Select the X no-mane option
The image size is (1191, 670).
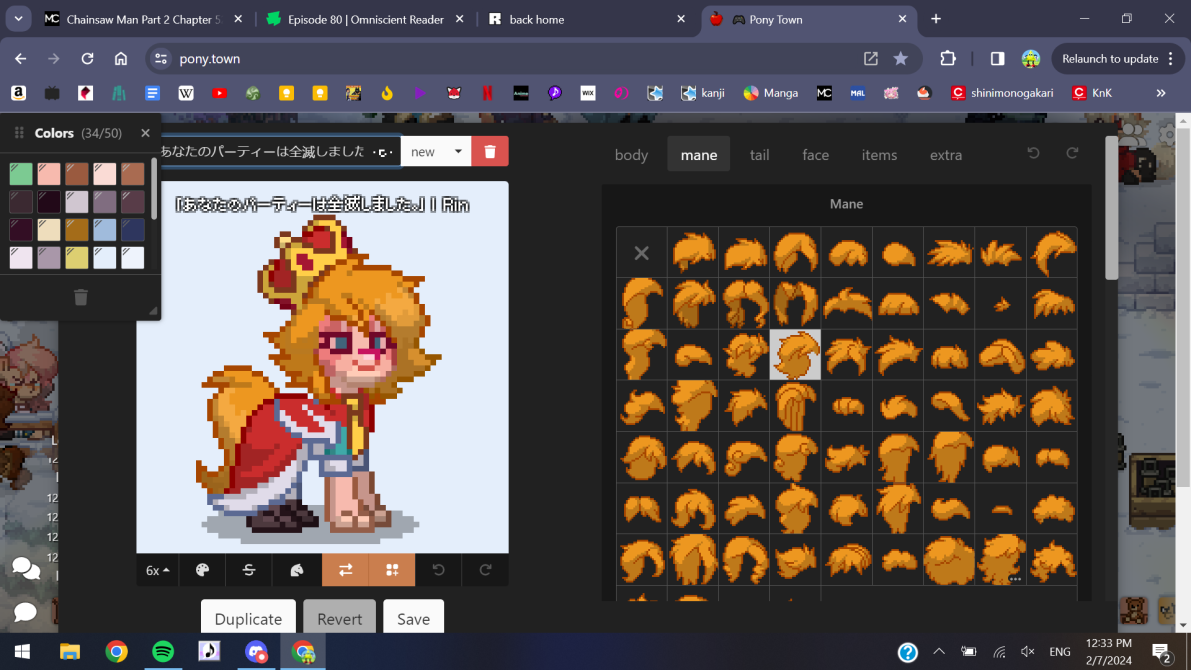pyautogui.click(x=642, y=253)
